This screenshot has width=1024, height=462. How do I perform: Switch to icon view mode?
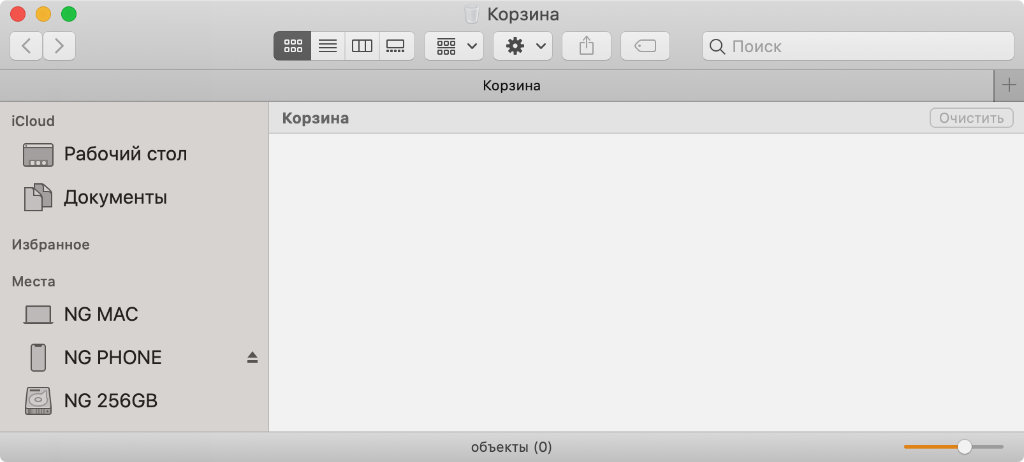[x=292, y=46]
